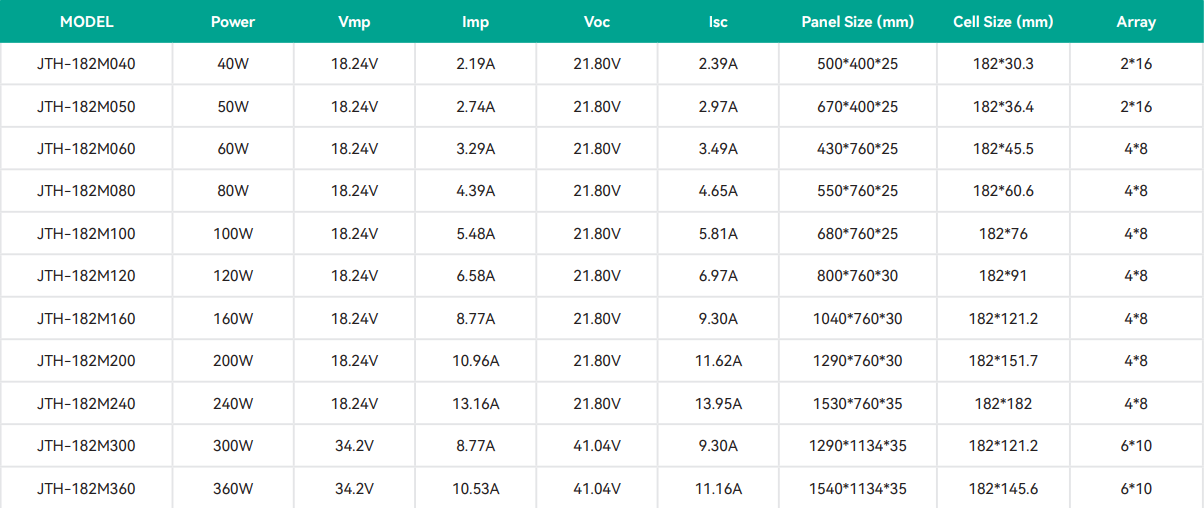
Task: Click the JTH-182M100 model cell
Action: coord(86,234)
